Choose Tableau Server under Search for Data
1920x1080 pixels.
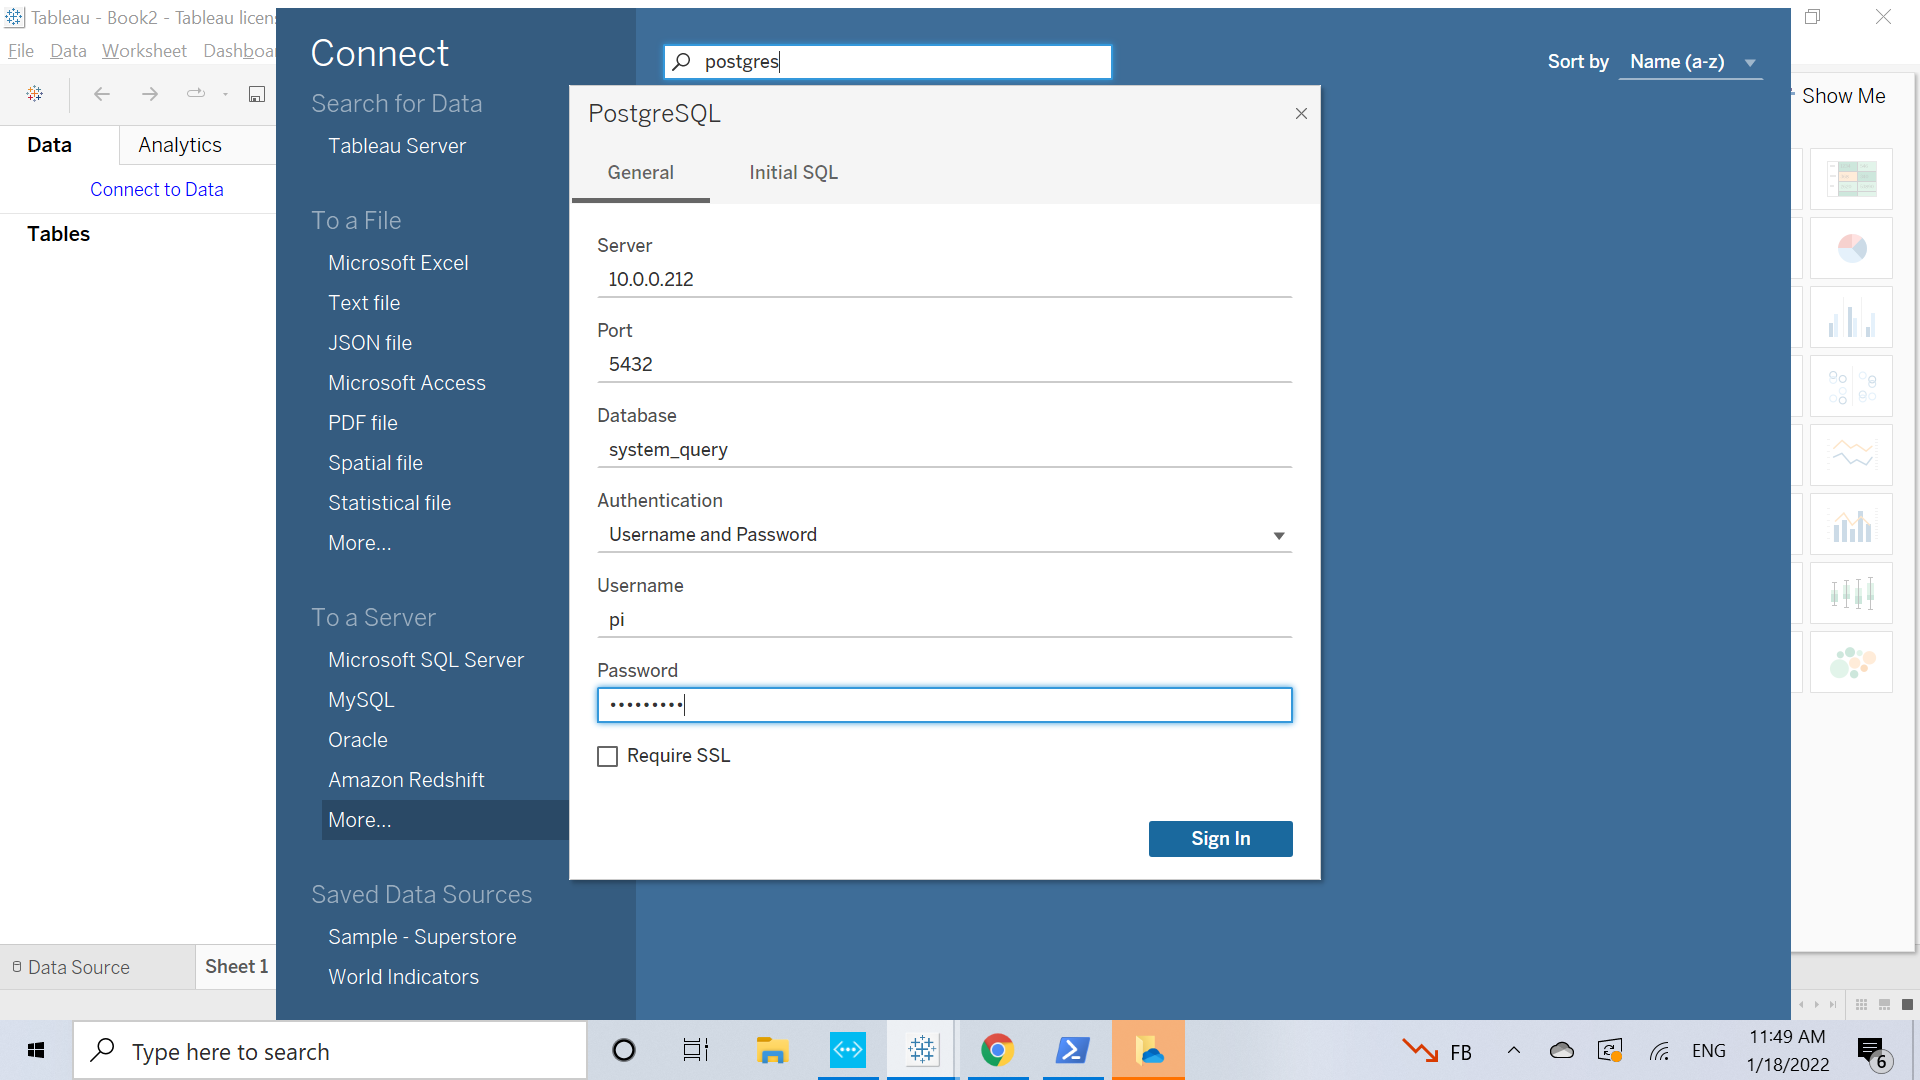click(397, 146)
